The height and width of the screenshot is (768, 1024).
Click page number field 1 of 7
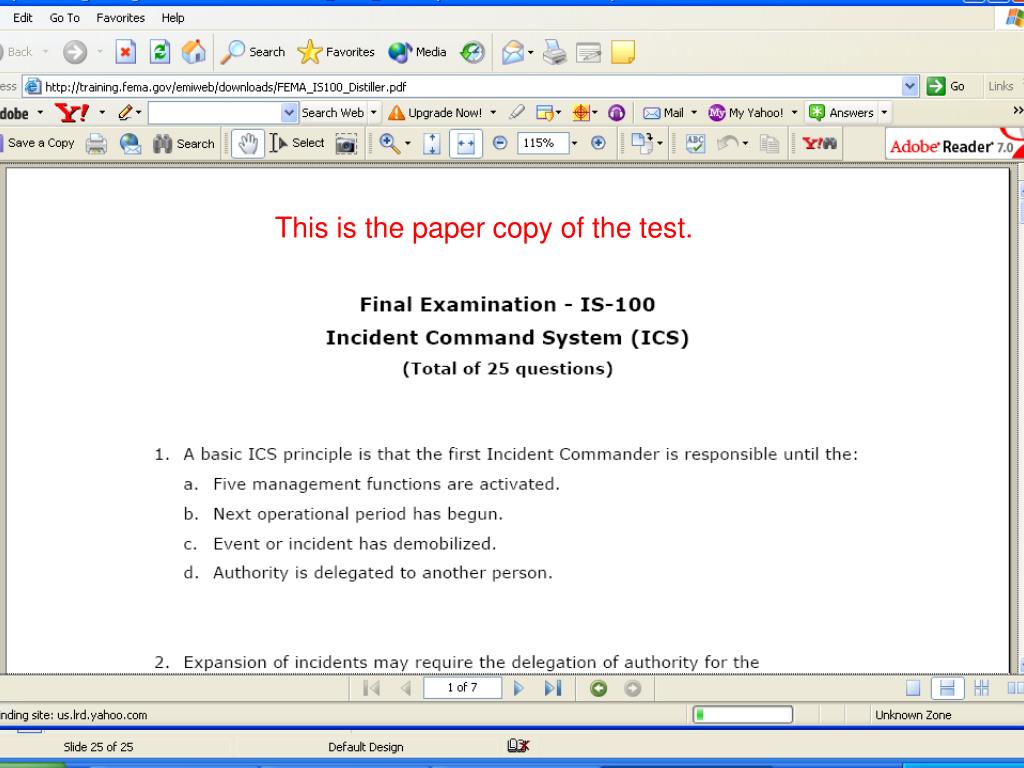(x=462, y=688)
